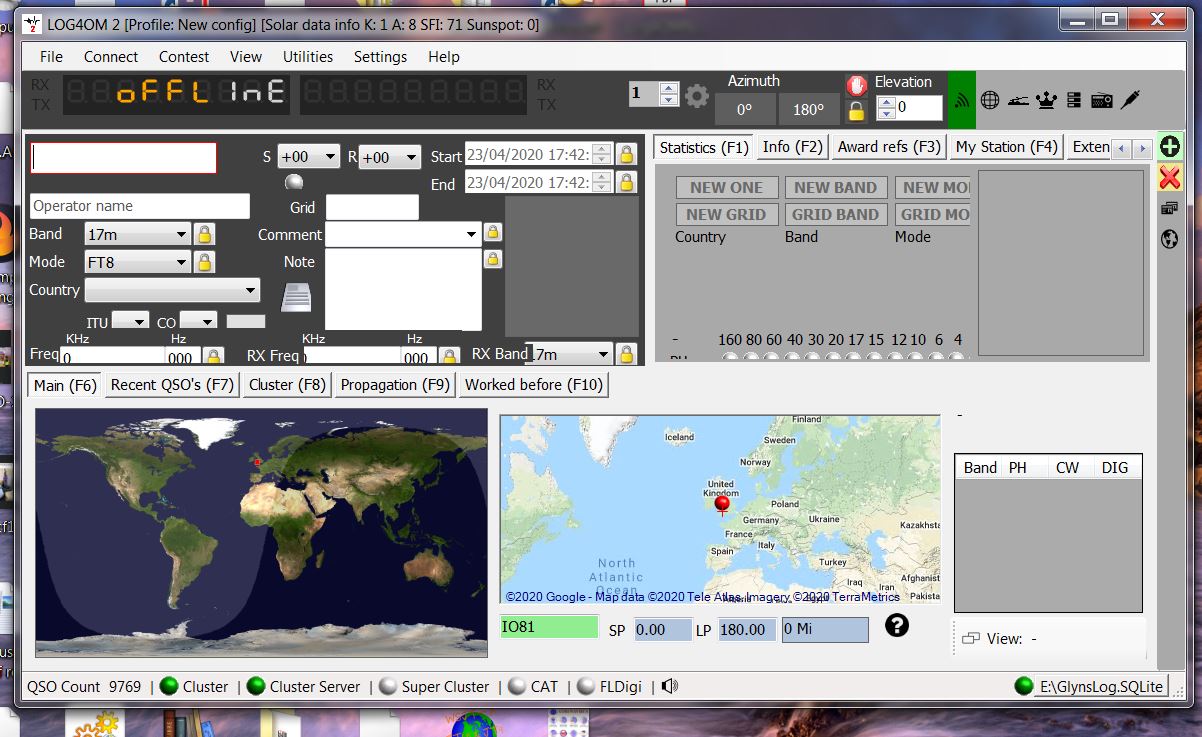Click the green plus add QSO icon
This screenshot has width=1202, height=737.
point(1169,147)
